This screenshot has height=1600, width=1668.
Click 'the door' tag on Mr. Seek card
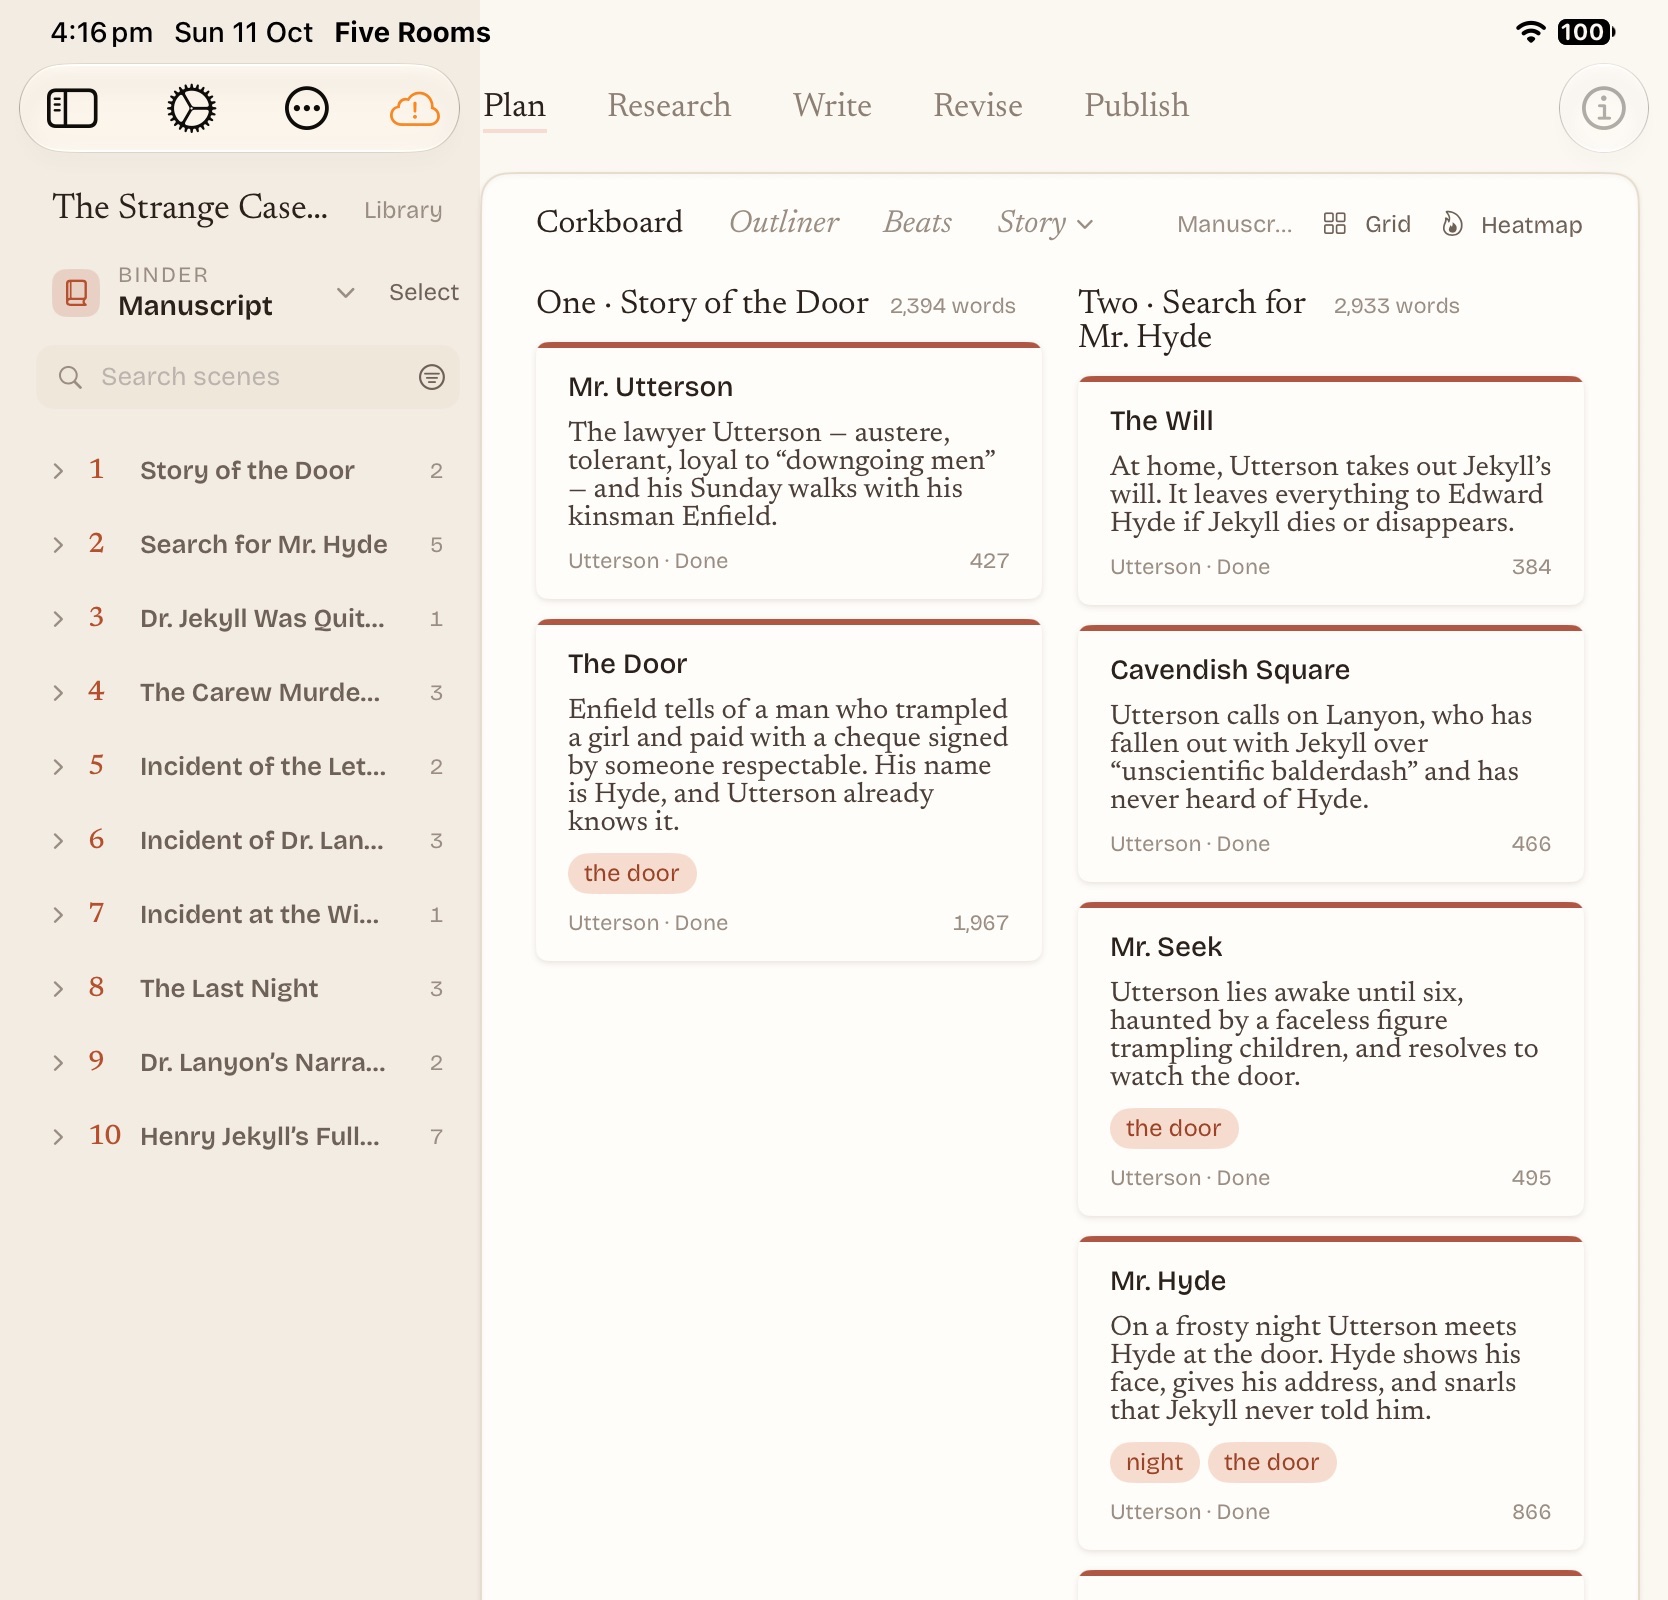[x=1174, y=1128]
